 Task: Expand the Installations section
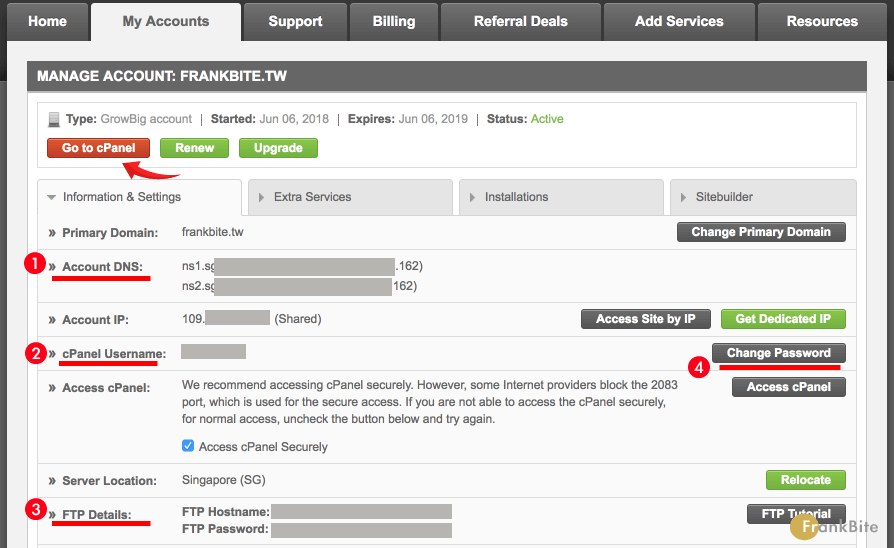coord(562,197)
